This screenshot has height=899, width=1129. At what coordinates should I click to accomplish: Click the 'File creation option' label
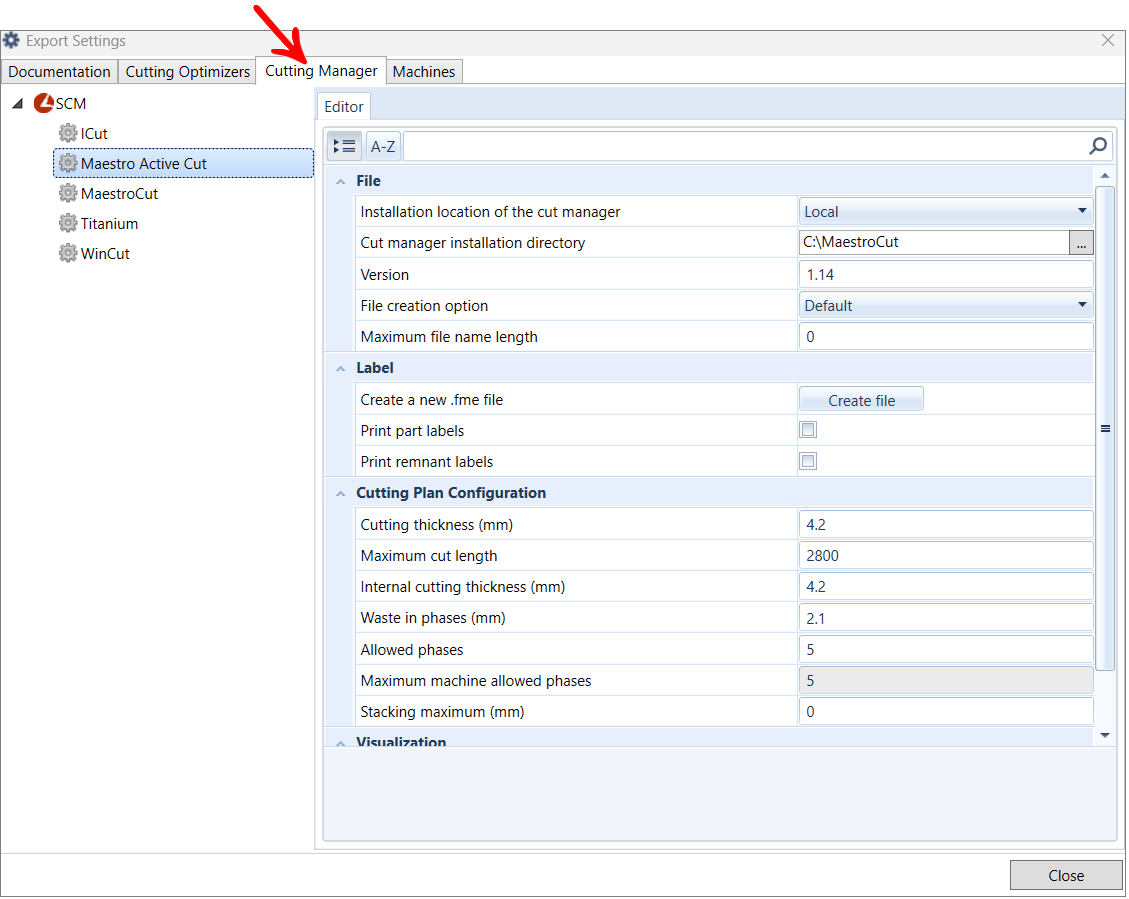click(x=424, y=306)
